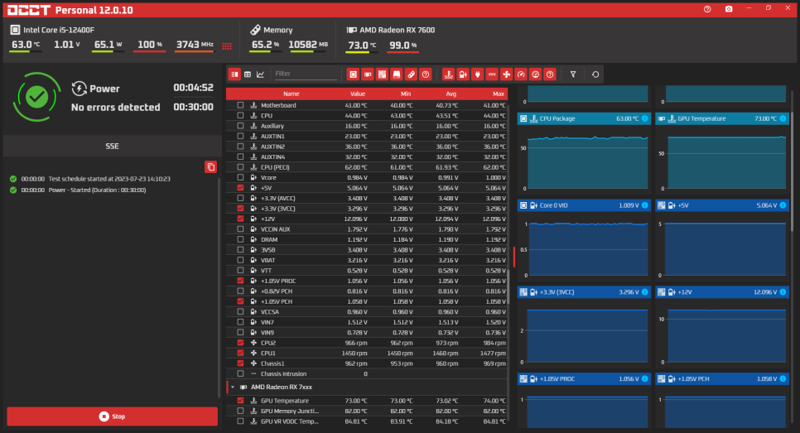Toggle the fan sensors filter icon
Image resolution: width=800 pixels, height=433 pixels.
click(x=506, y=74)
